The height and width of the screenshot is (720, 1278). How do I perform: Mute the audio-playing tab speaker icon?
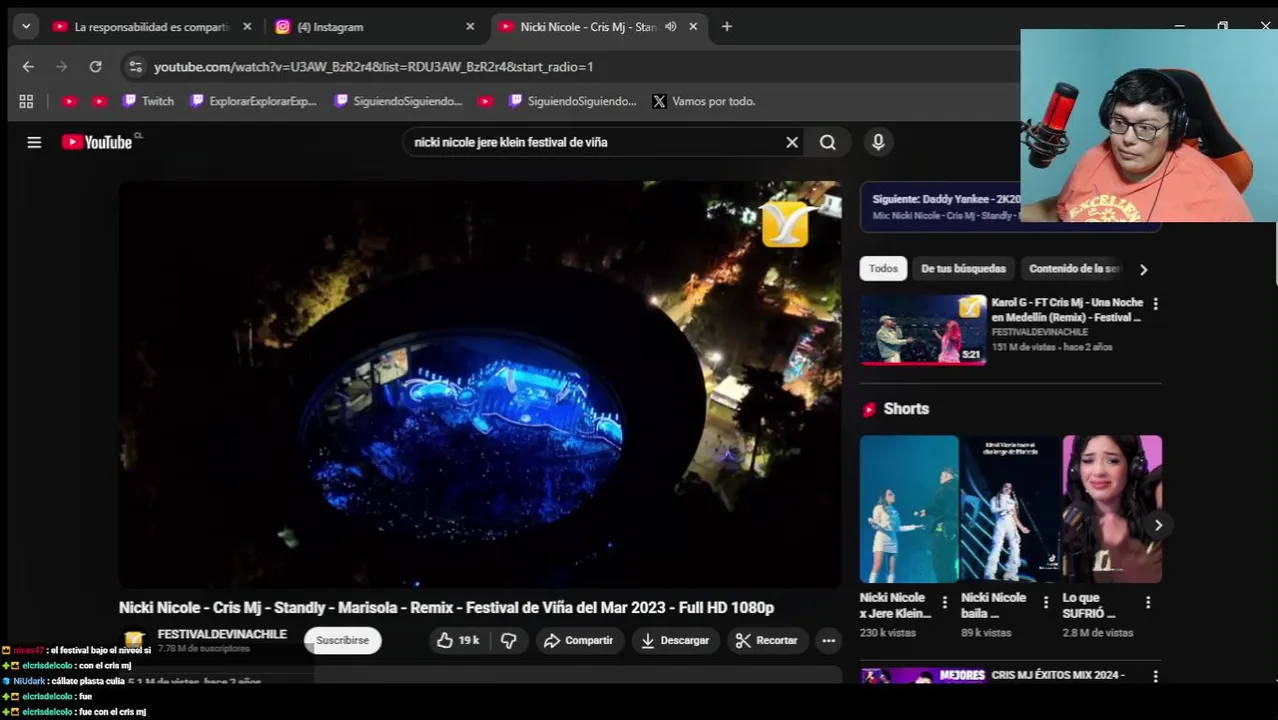[671, 27]
